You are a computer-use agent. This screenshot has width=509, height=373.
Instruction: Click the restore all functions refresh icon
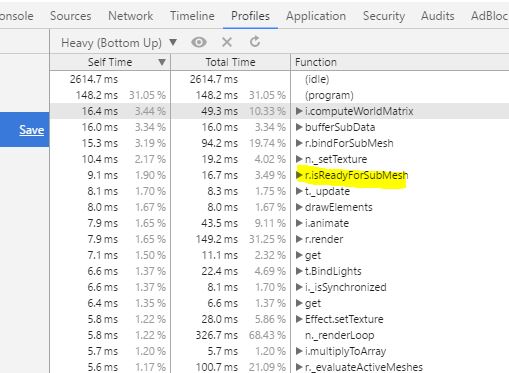tap(255, 42)
